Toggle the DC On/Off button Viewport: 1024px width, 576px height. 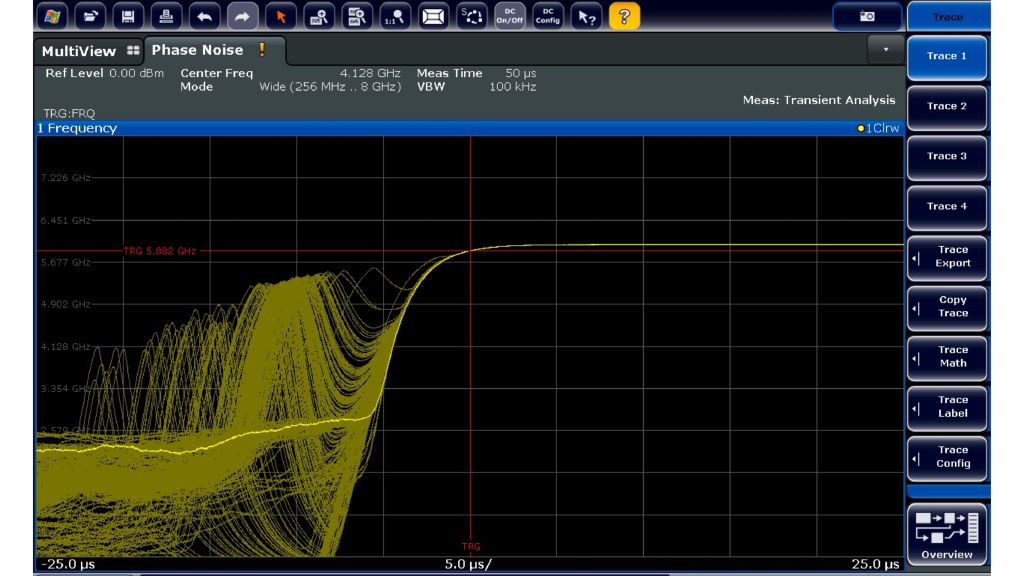(510, 16)
